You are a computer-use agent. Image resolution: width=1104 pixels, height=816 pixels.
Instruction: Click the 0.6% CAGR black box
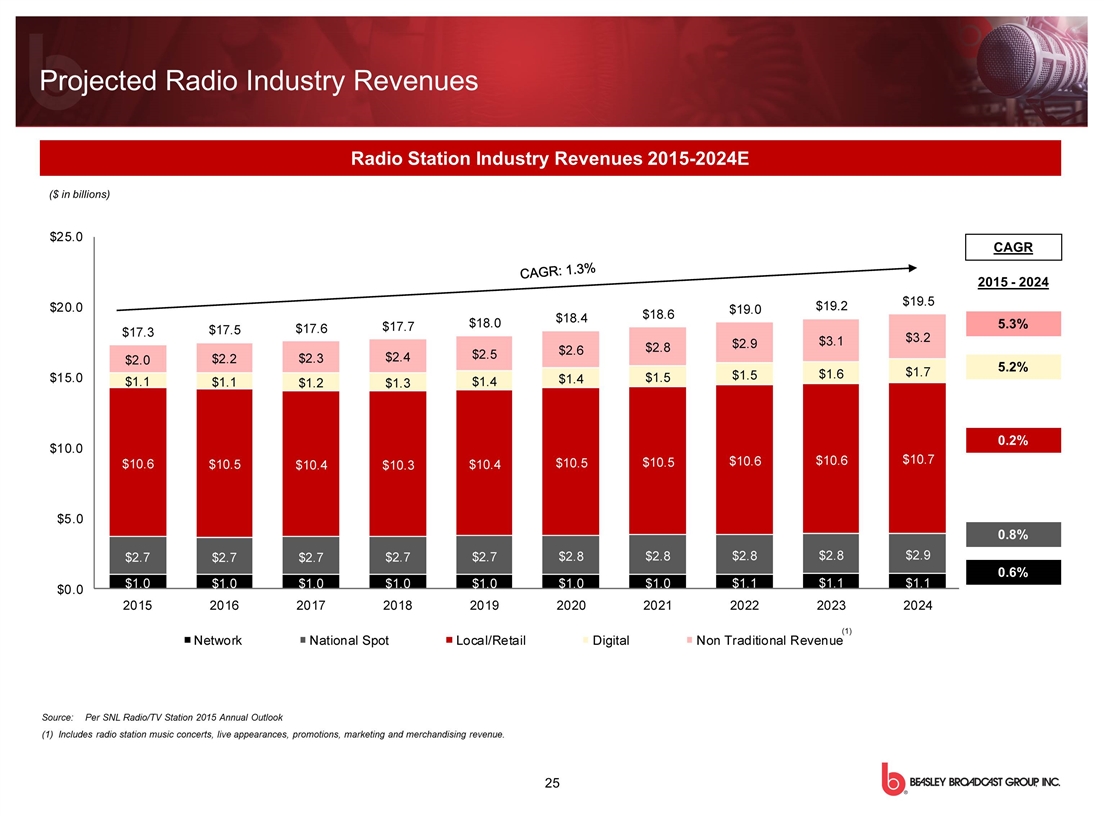click(1014, 572)
